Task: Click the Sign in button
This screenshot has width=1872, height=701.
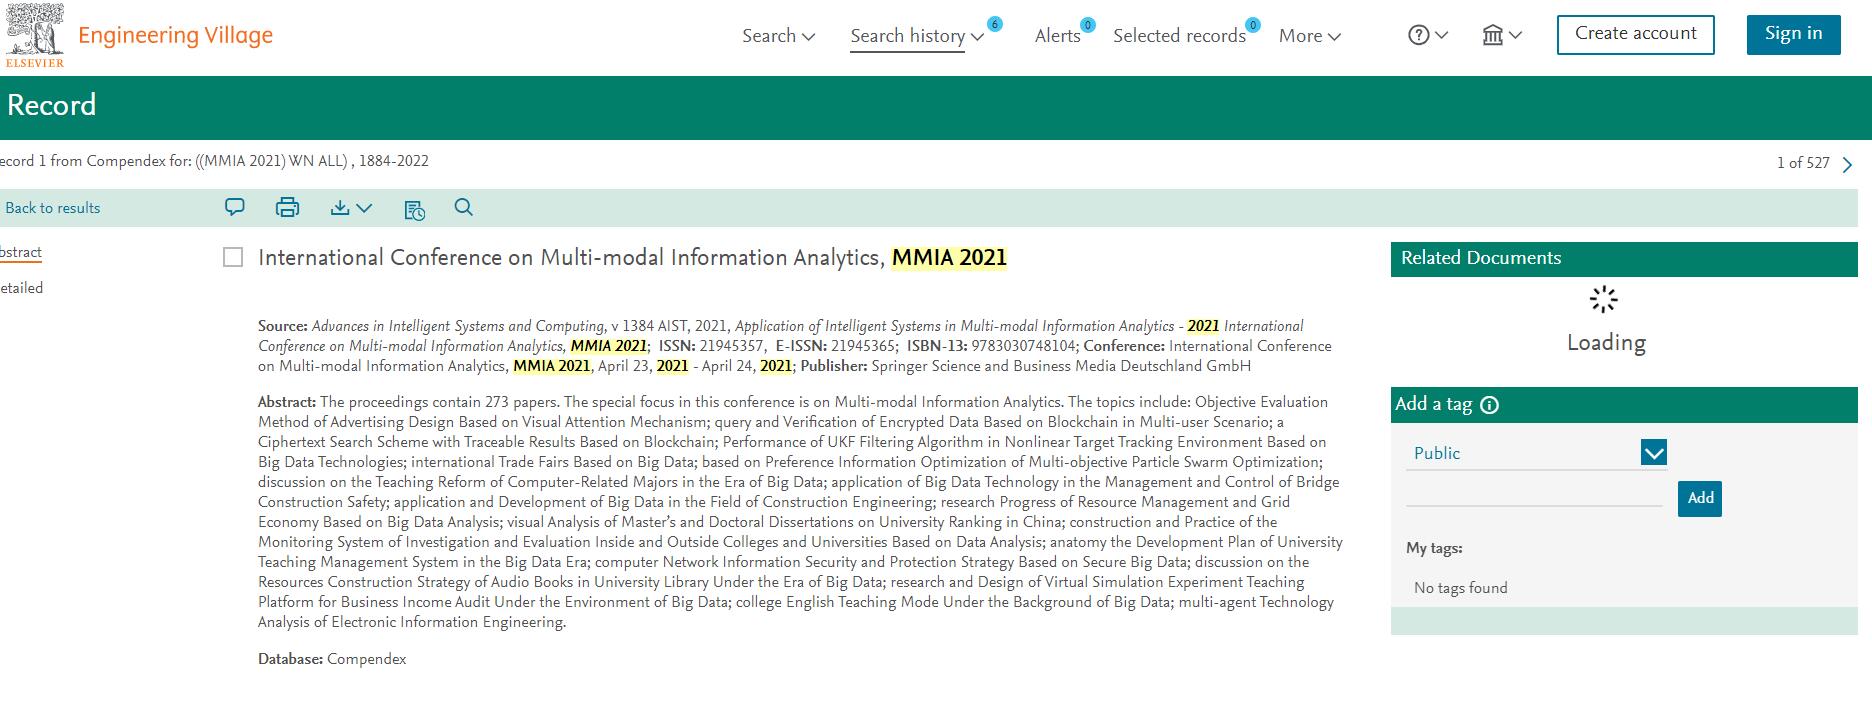Action: click(x=1793, y=34)
